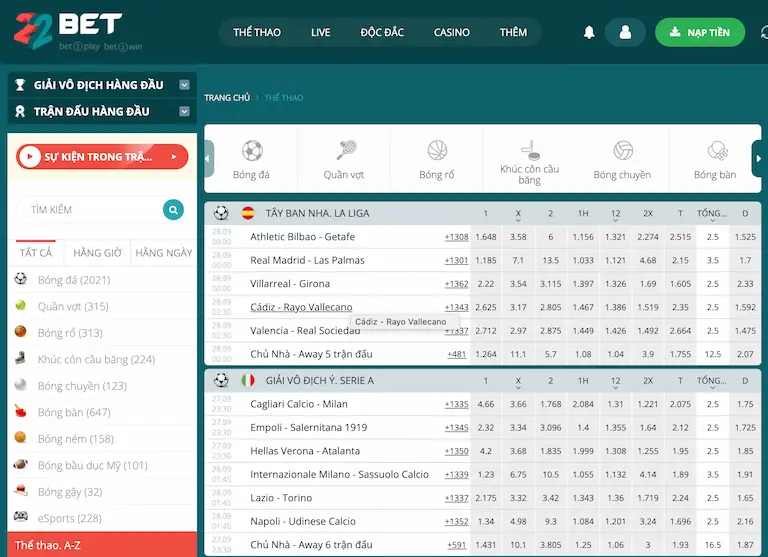Open Cádiz - Rayo Vallecano match link

(x=301, y=307)
